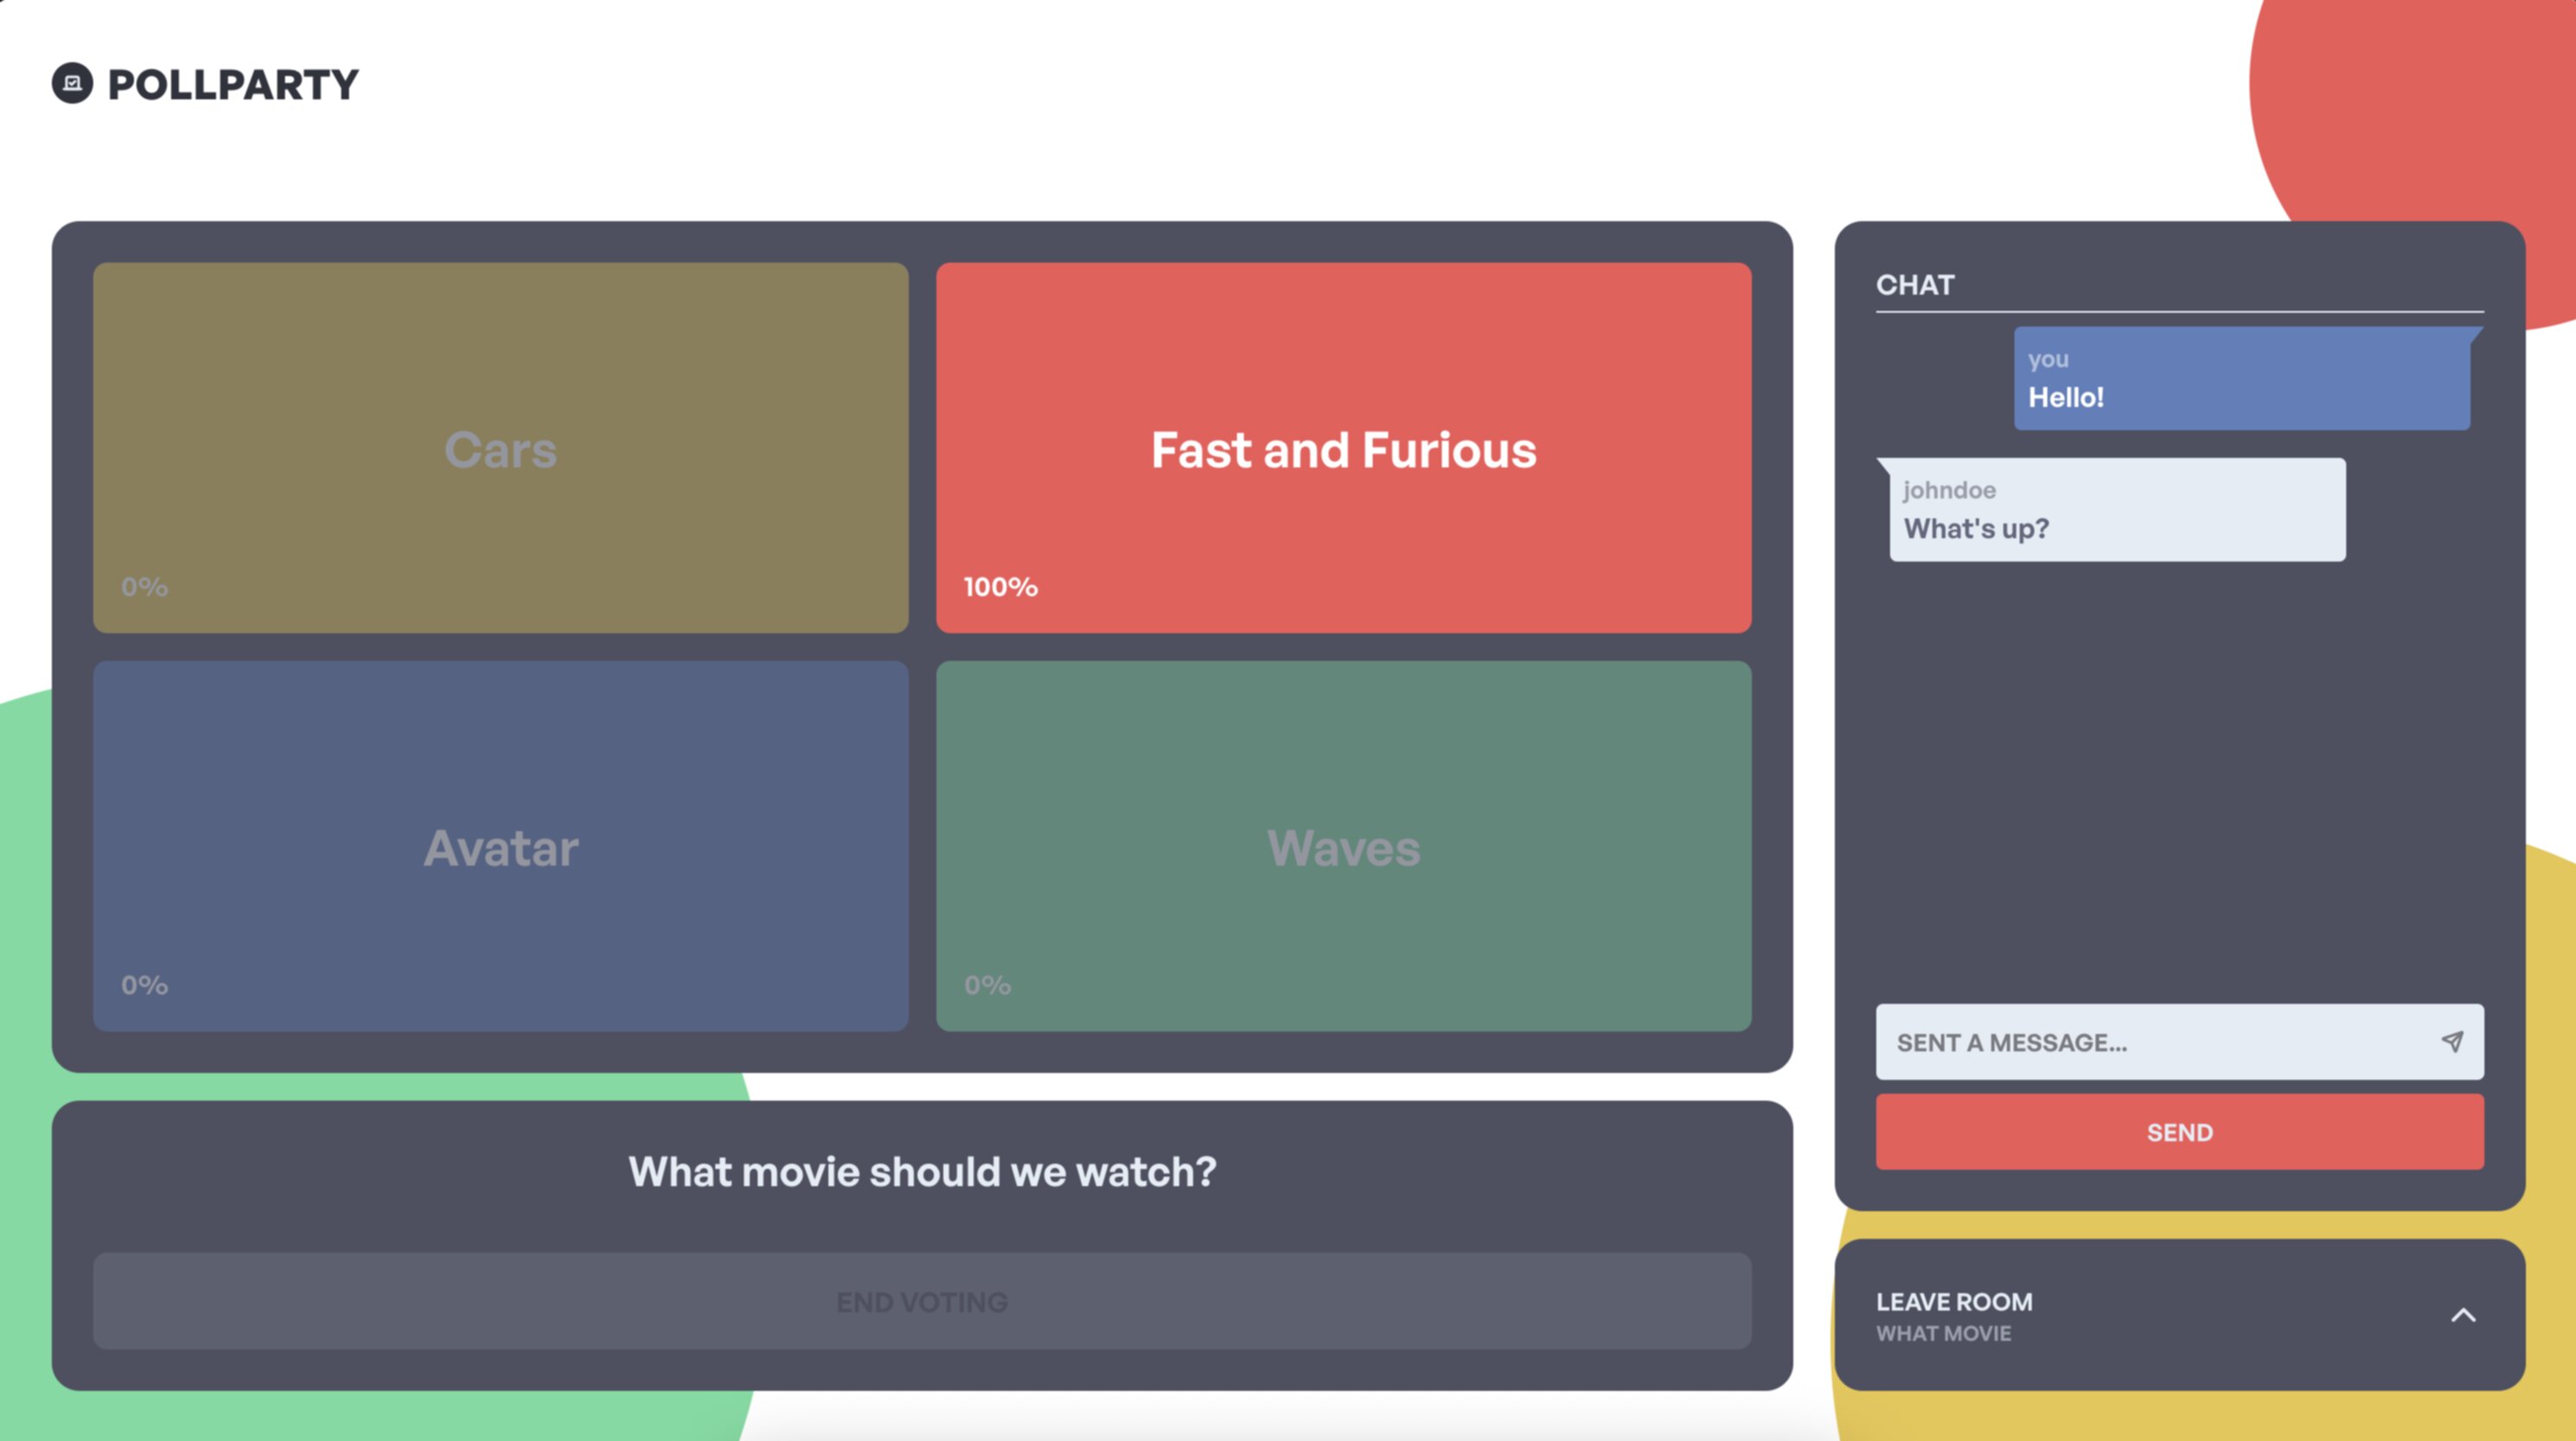Screen dimensions: 2576x1441
Task: Choose Avatar as your vote
Action: (500, 846)
